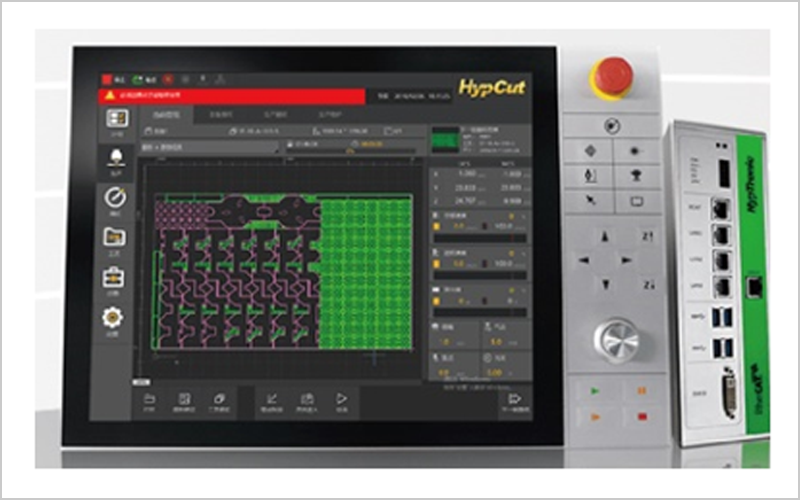800x500 pixels.
Task: Click the layered sheets icon in bottom toolbar
Action: click(219, 398)
